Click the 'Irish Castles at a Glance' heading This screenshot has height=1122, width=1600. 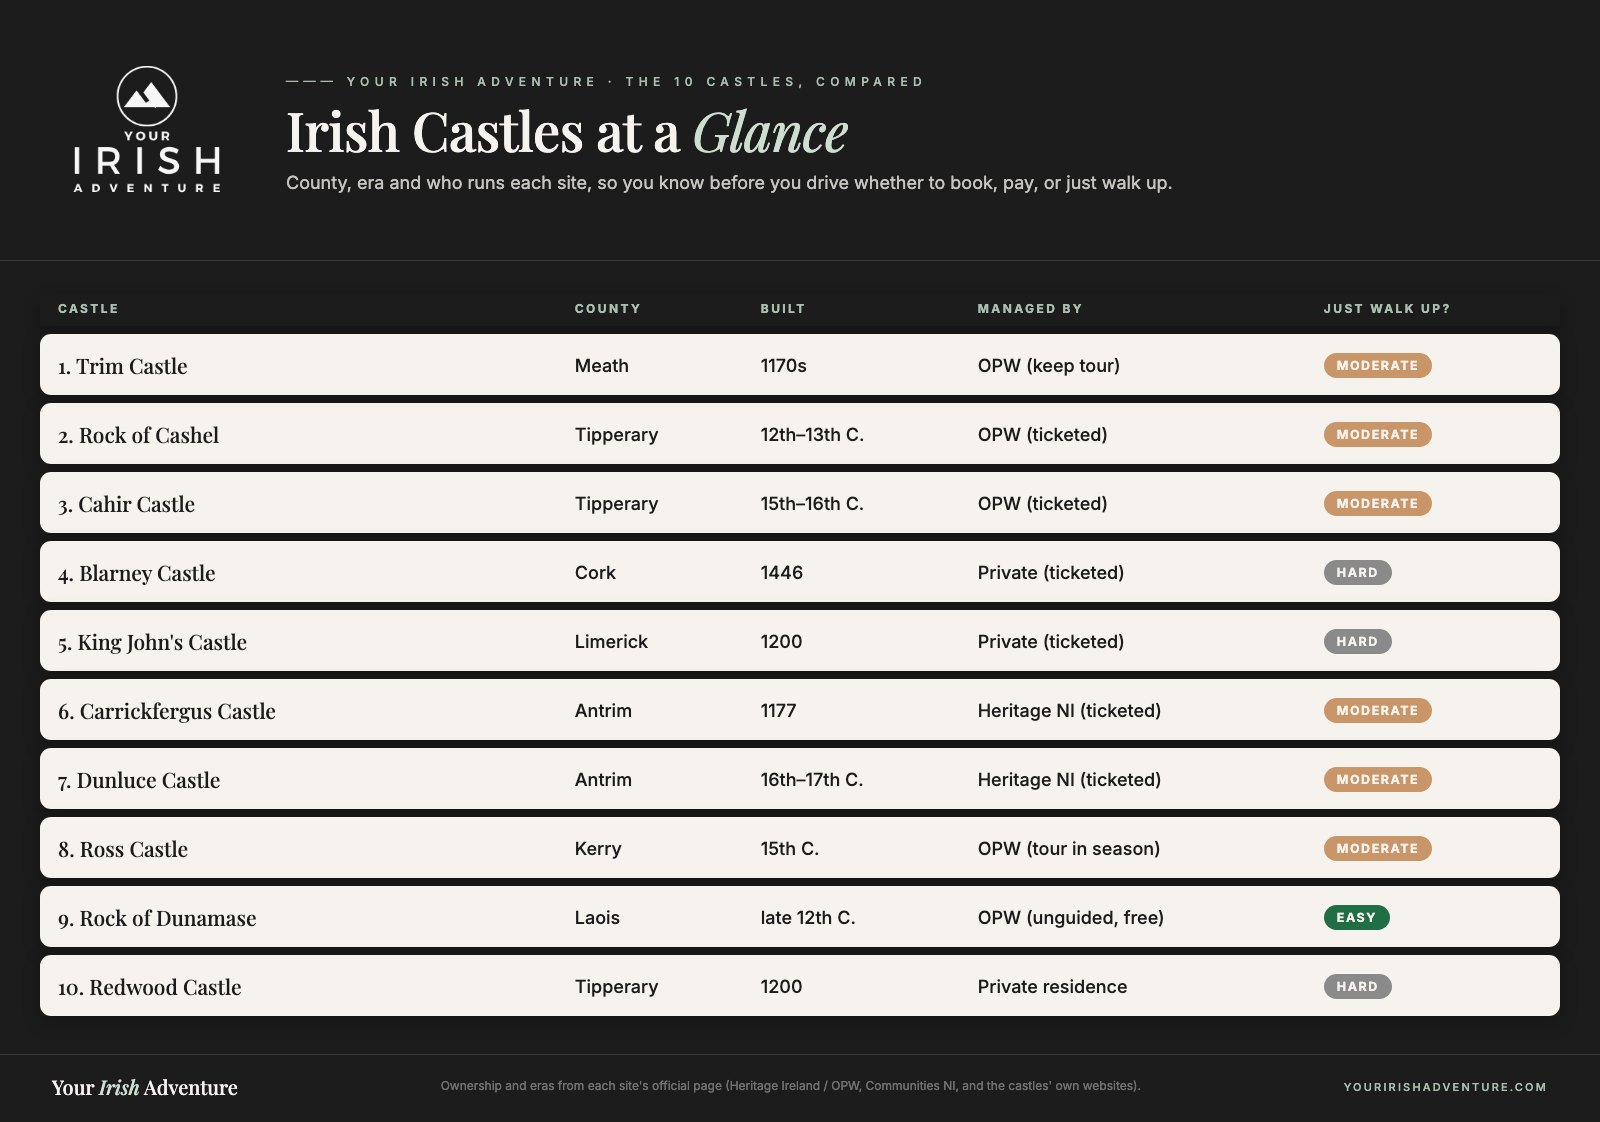tap(566, 132)
